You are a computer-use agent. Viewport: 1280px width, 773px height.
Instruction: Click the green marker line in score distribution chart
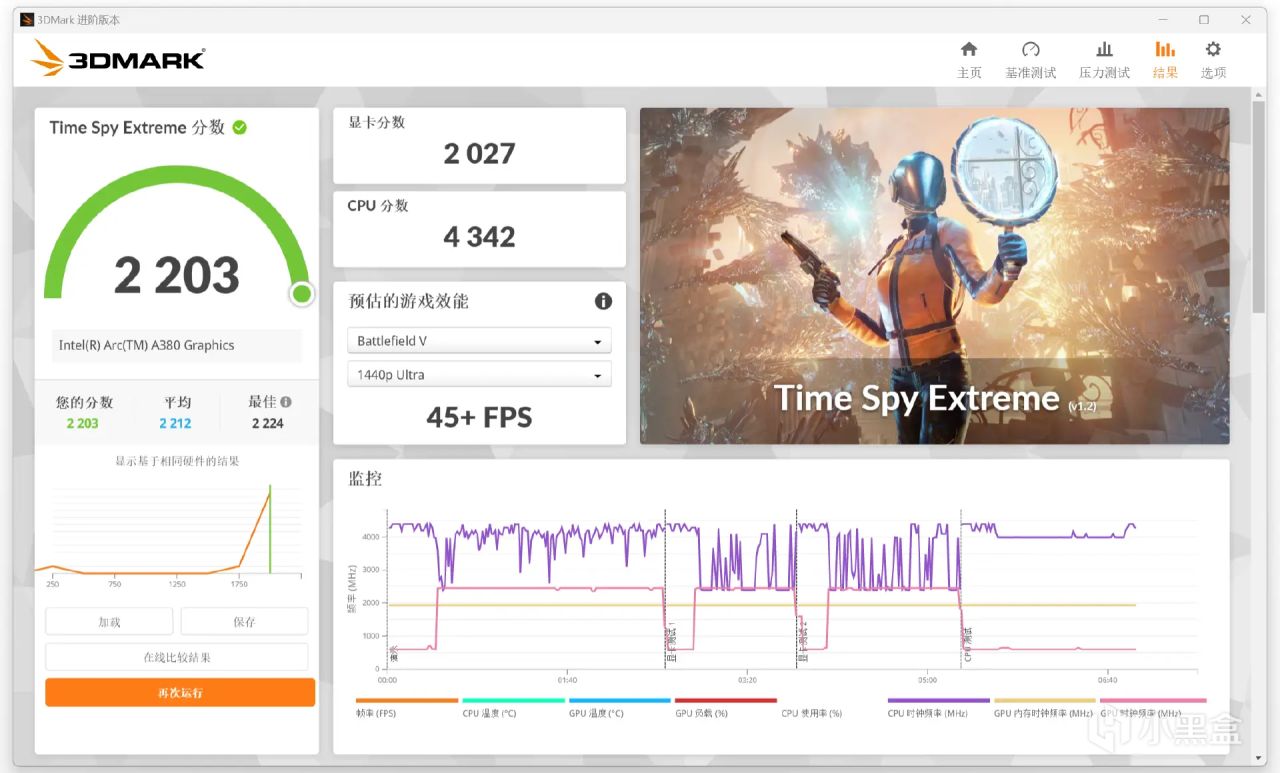click(270, 530)
